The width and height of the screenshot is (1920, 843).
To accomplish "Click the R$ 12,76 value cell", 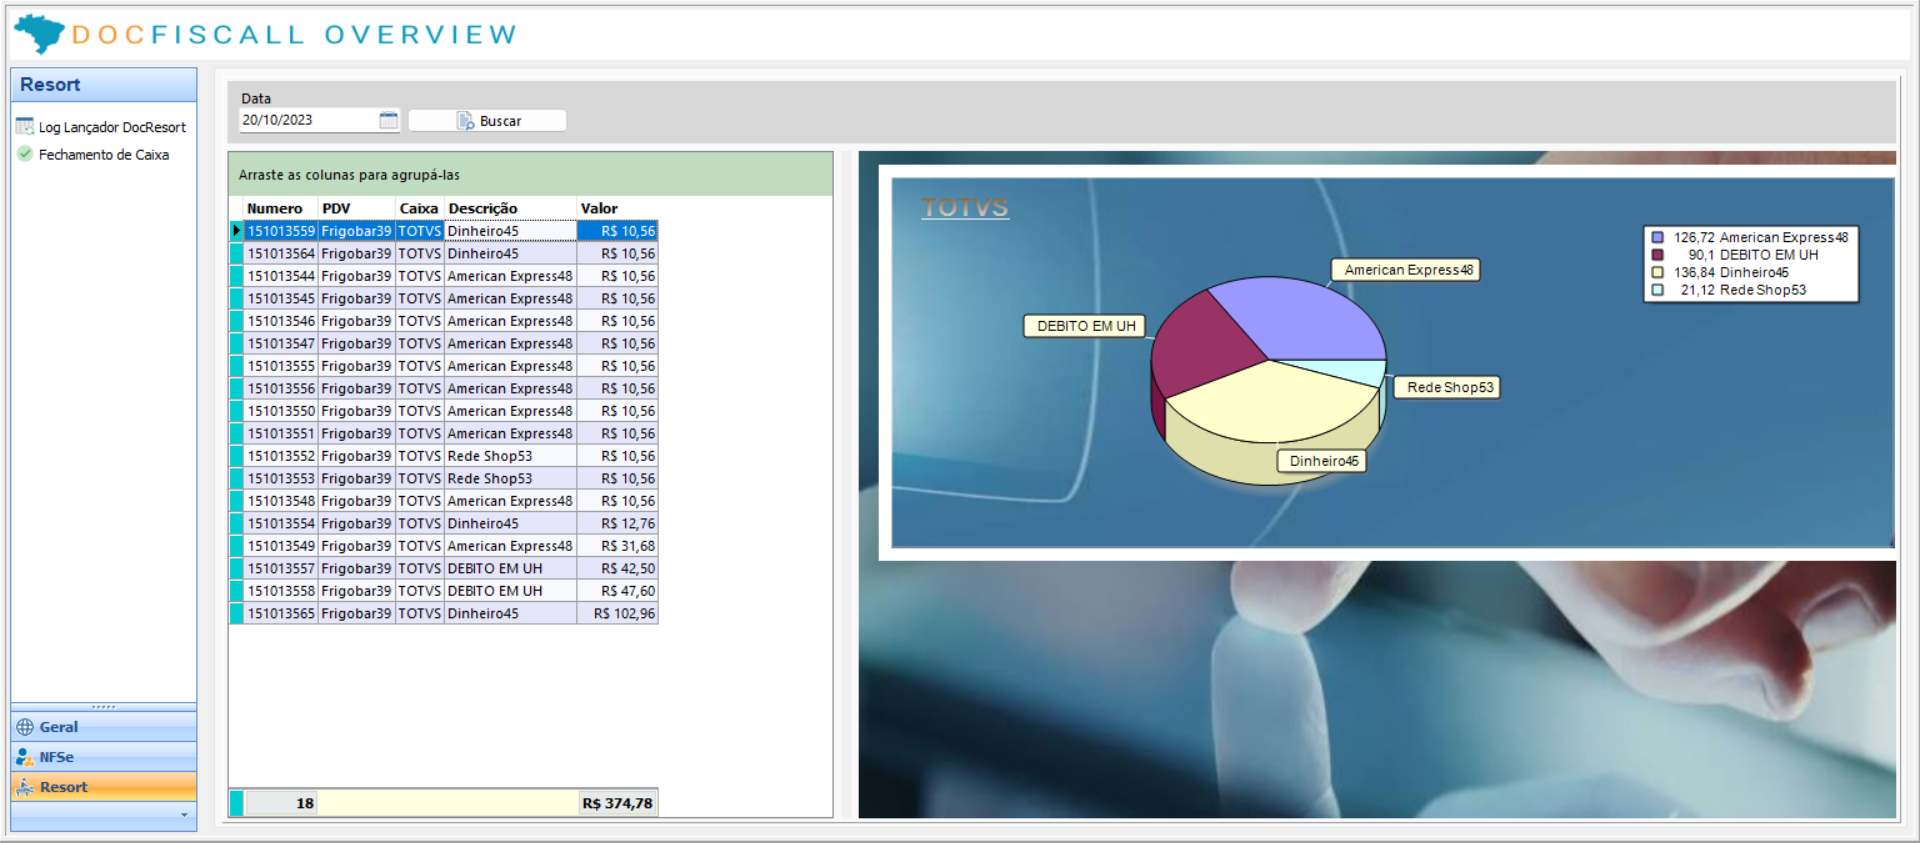I will point(617,524).
